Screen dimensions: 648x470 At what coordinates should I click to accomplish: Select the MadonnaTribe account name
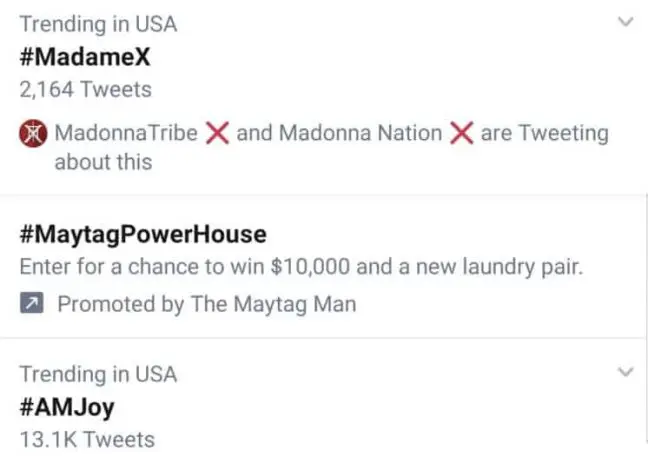point(126,133)
